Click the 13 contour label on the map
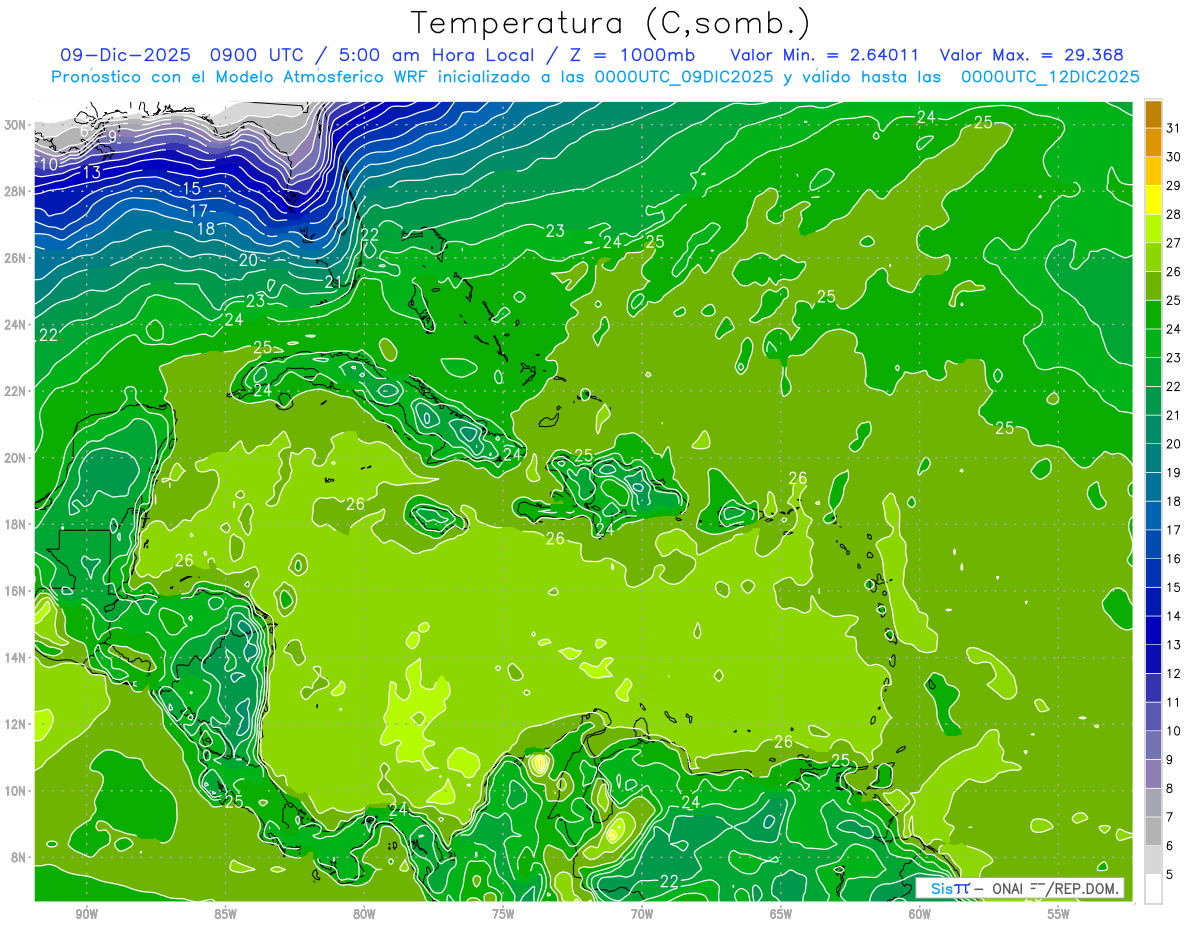Image resolution: width=1200 pixels, height=927 pixels. (92, 173)
